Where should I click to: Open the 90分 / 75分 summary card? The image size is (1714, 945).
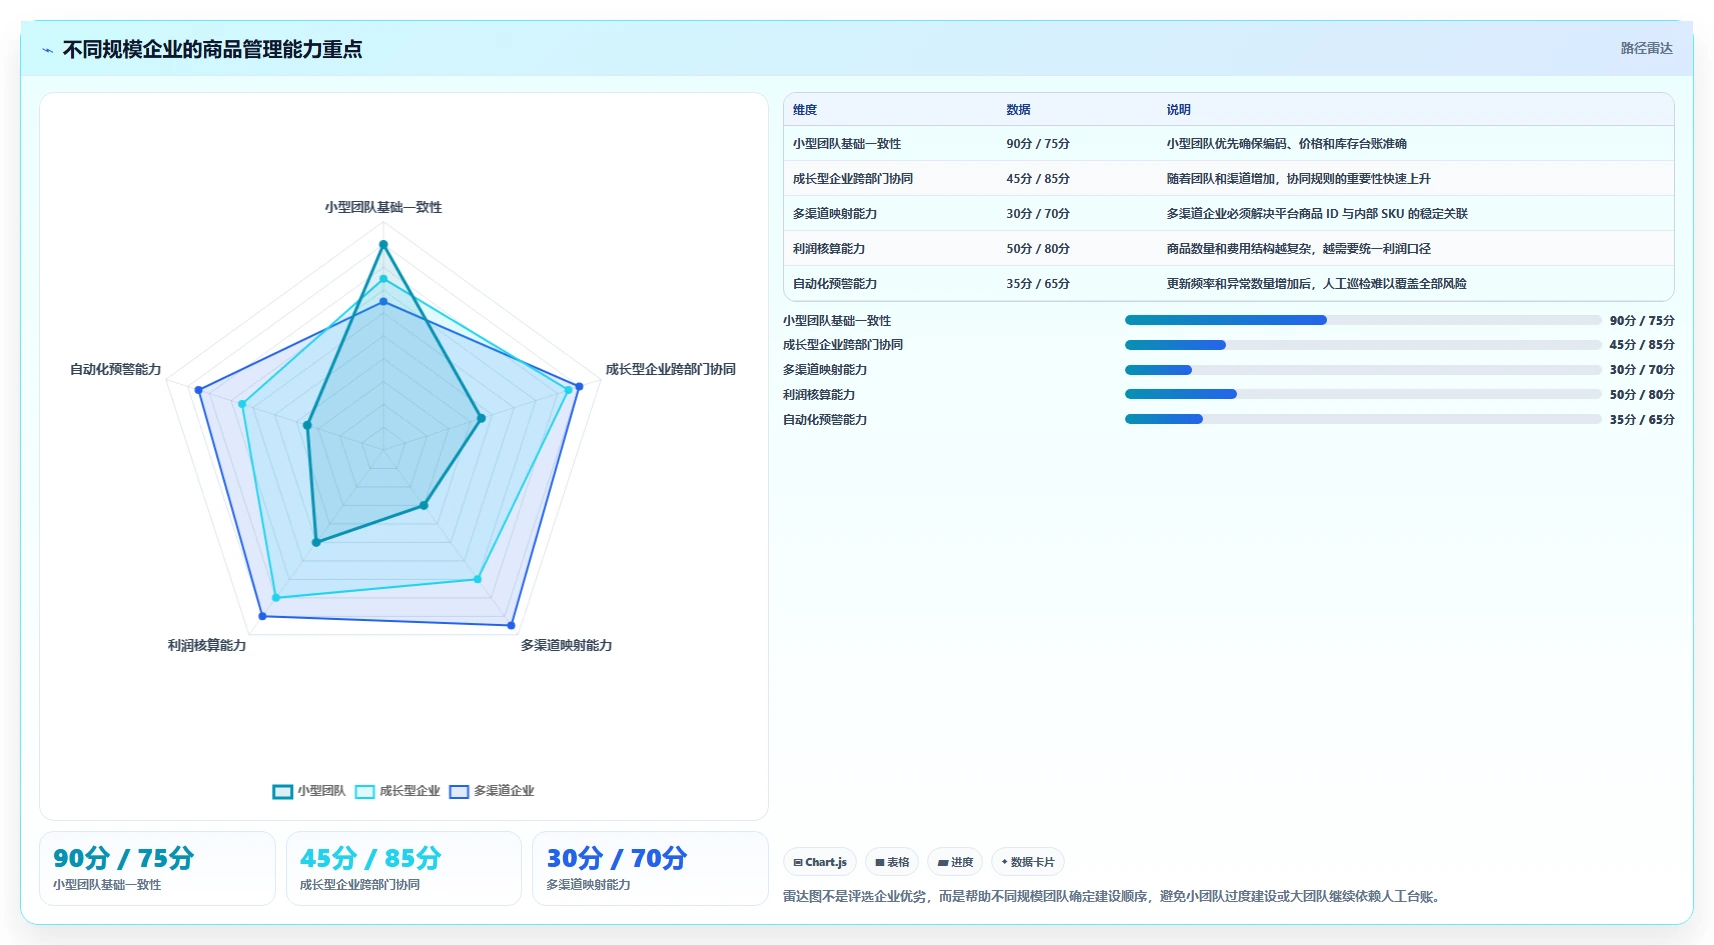tap(157, 868)
